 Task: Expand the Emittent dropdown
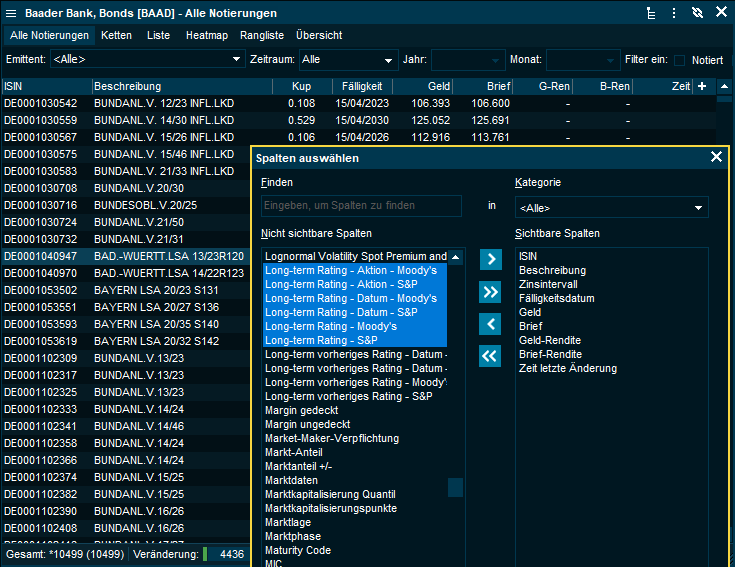(x=147, y=60)
